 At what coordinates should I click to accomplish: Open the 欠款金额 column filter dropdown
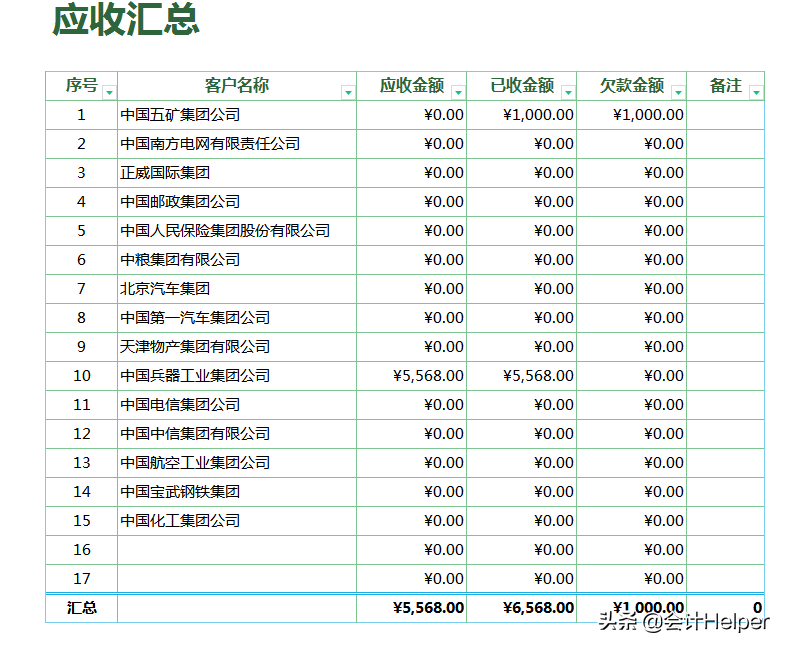coord(678,92)
